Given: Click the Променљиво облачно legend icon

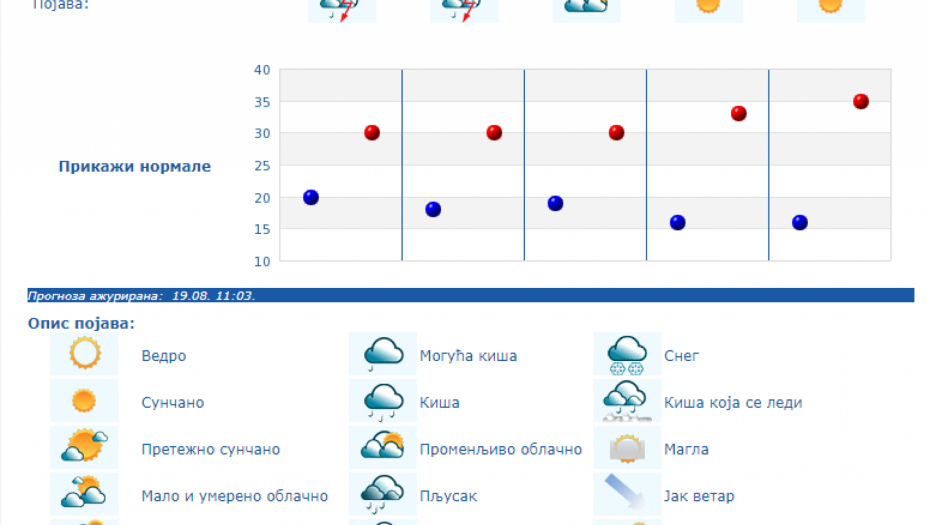Looking at the screenshot, I should (x=382, y=448).
